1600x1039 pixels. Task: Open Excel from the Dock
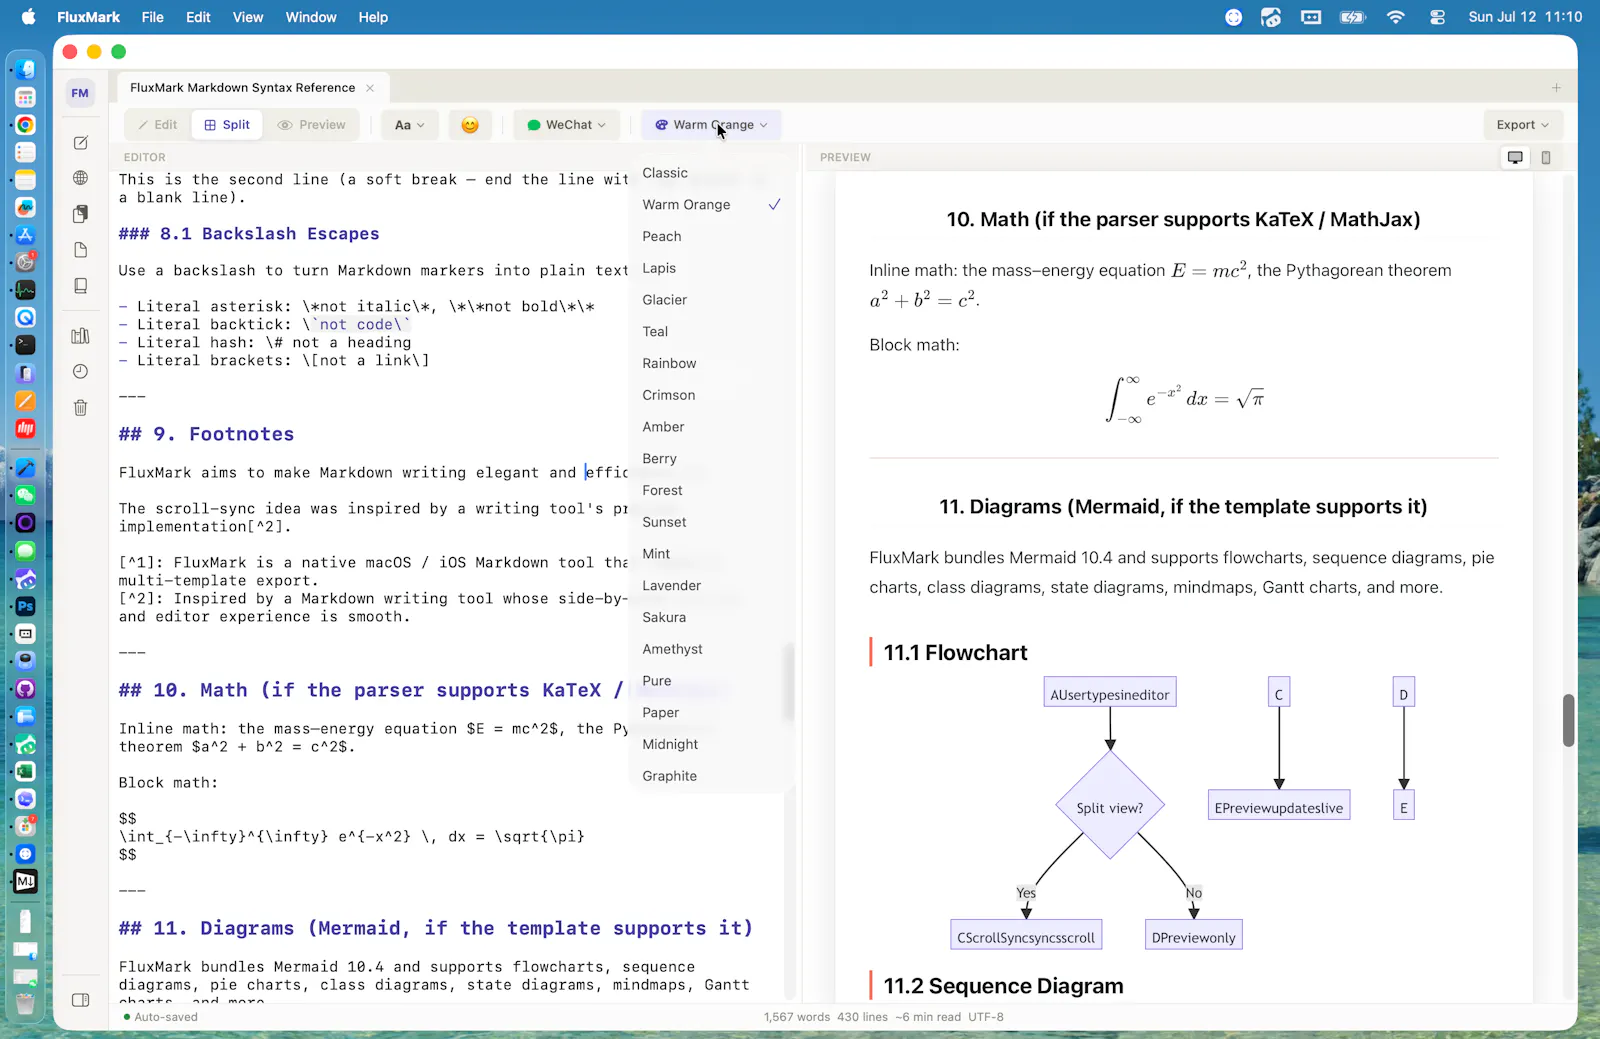pos(26,772)
